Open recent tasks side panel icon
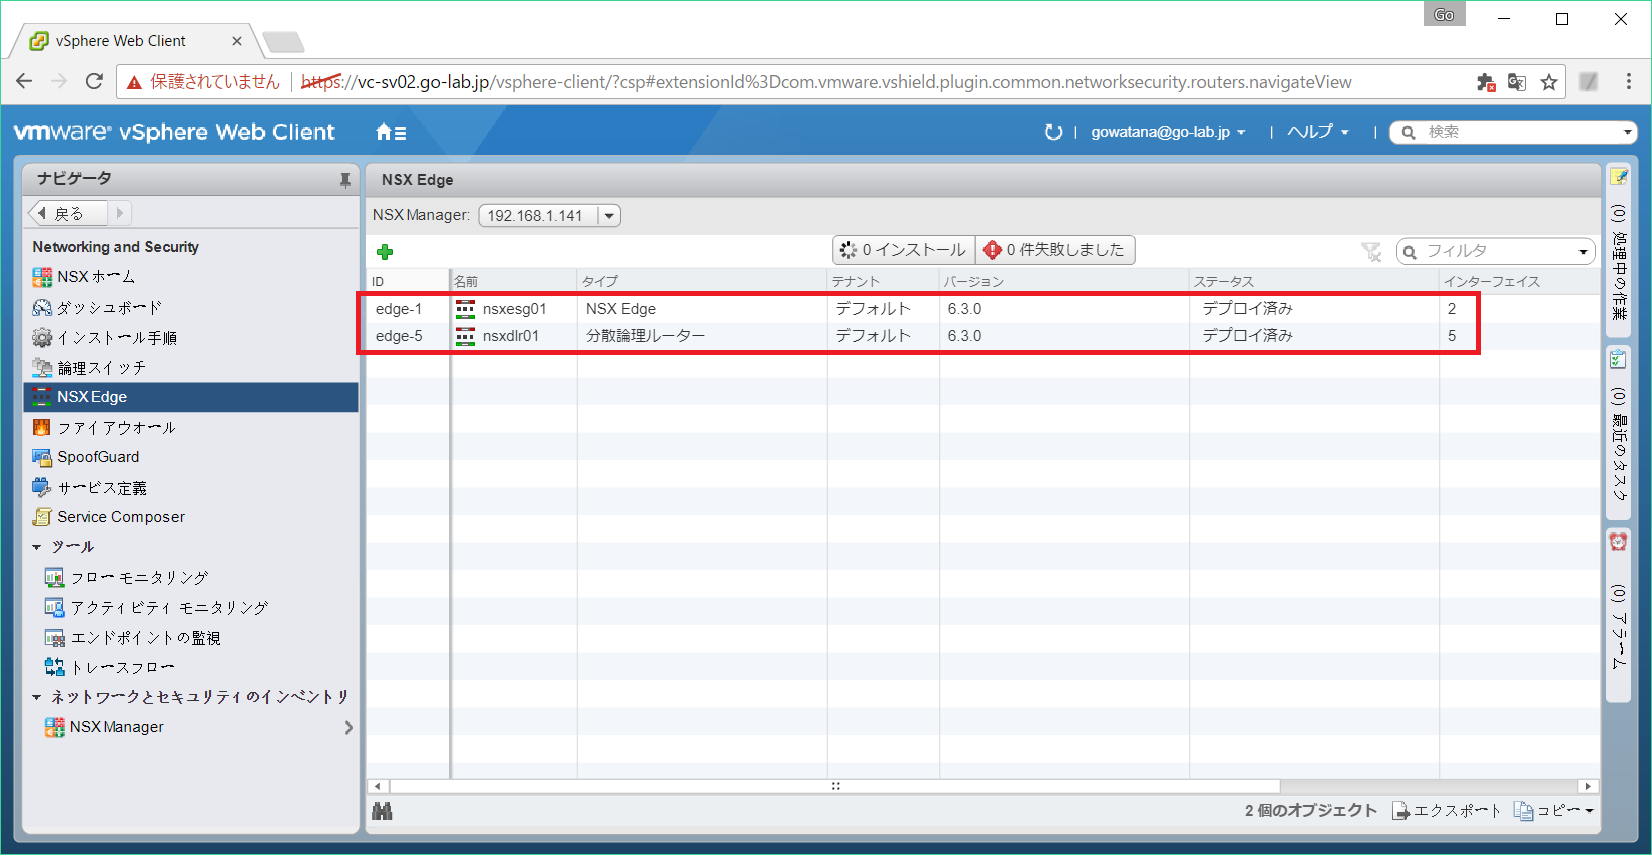Screen dimensions: 1652x855 pos(1618,359)
